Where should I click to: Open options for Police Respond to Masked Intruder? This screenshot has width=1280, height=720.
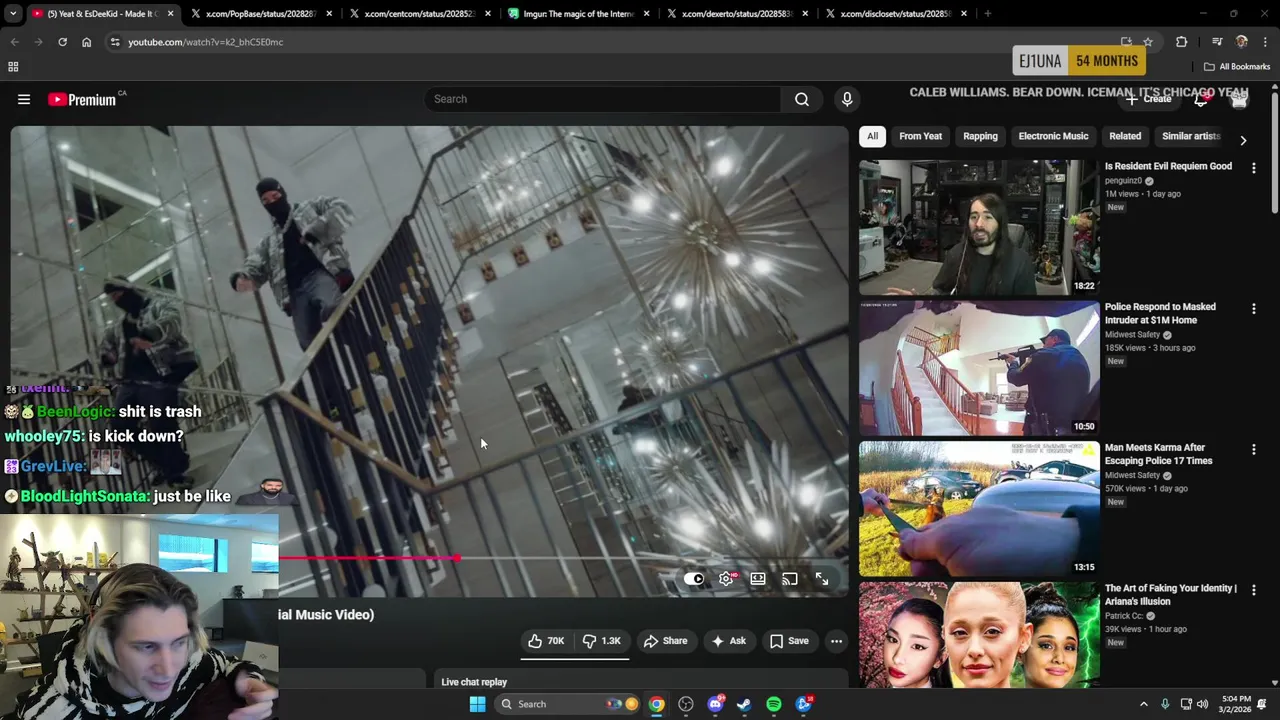(x=1253, y=309)
